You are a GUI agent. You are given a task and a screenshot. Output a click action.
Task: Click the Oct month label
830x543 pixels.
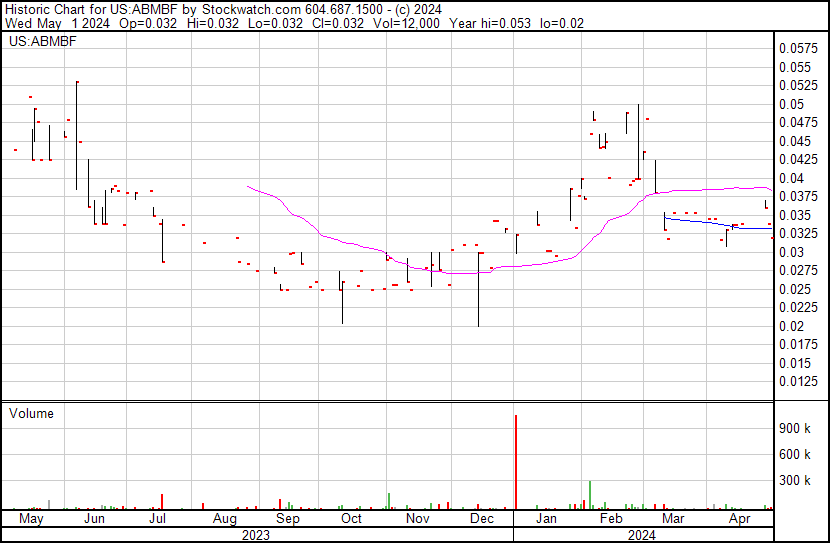[x=351, y=519]
